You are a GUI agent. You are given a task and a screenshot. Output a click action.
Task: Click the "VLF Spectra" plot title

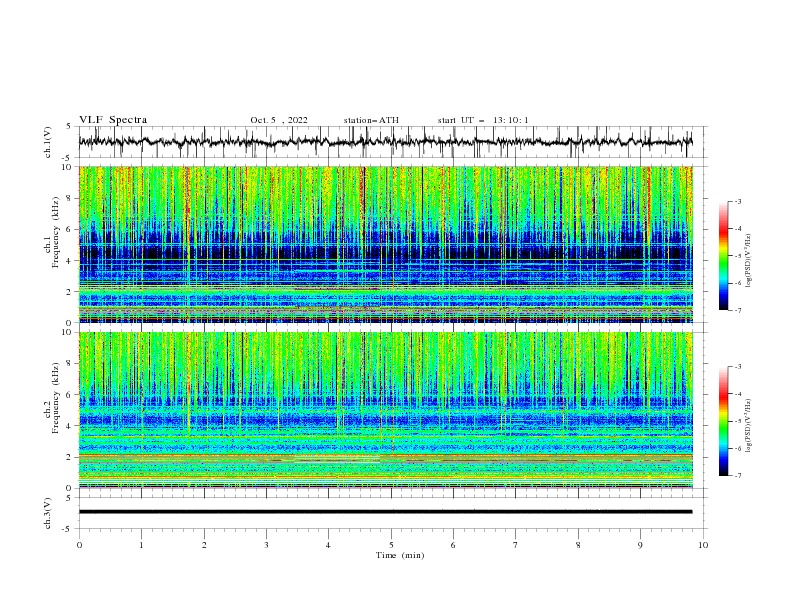tap(113, 120)
